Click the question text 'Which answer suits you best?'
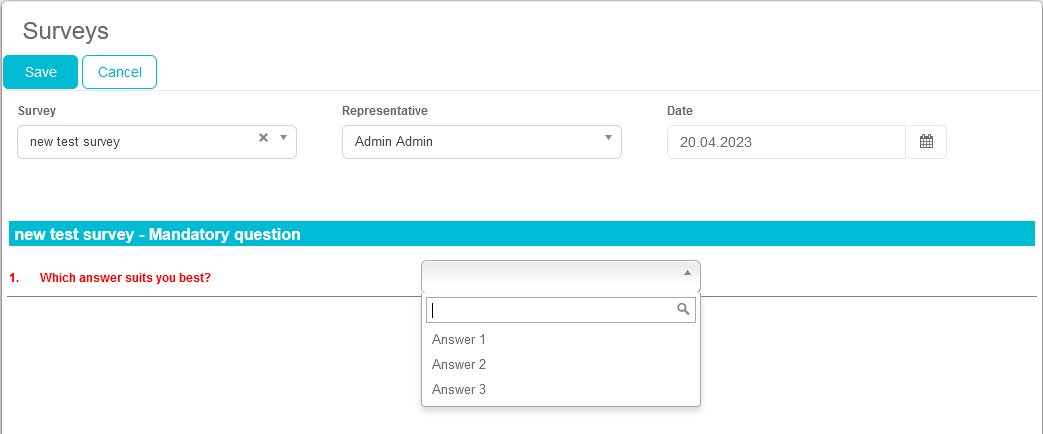1043x434 pixels. (125, 278)
